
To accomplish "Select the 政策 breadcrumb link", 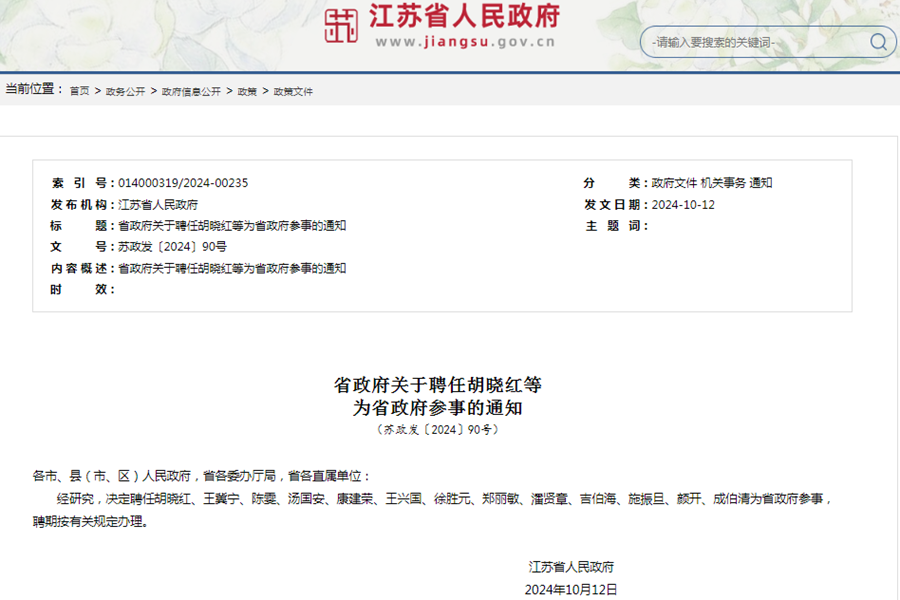I will (247, 91).
